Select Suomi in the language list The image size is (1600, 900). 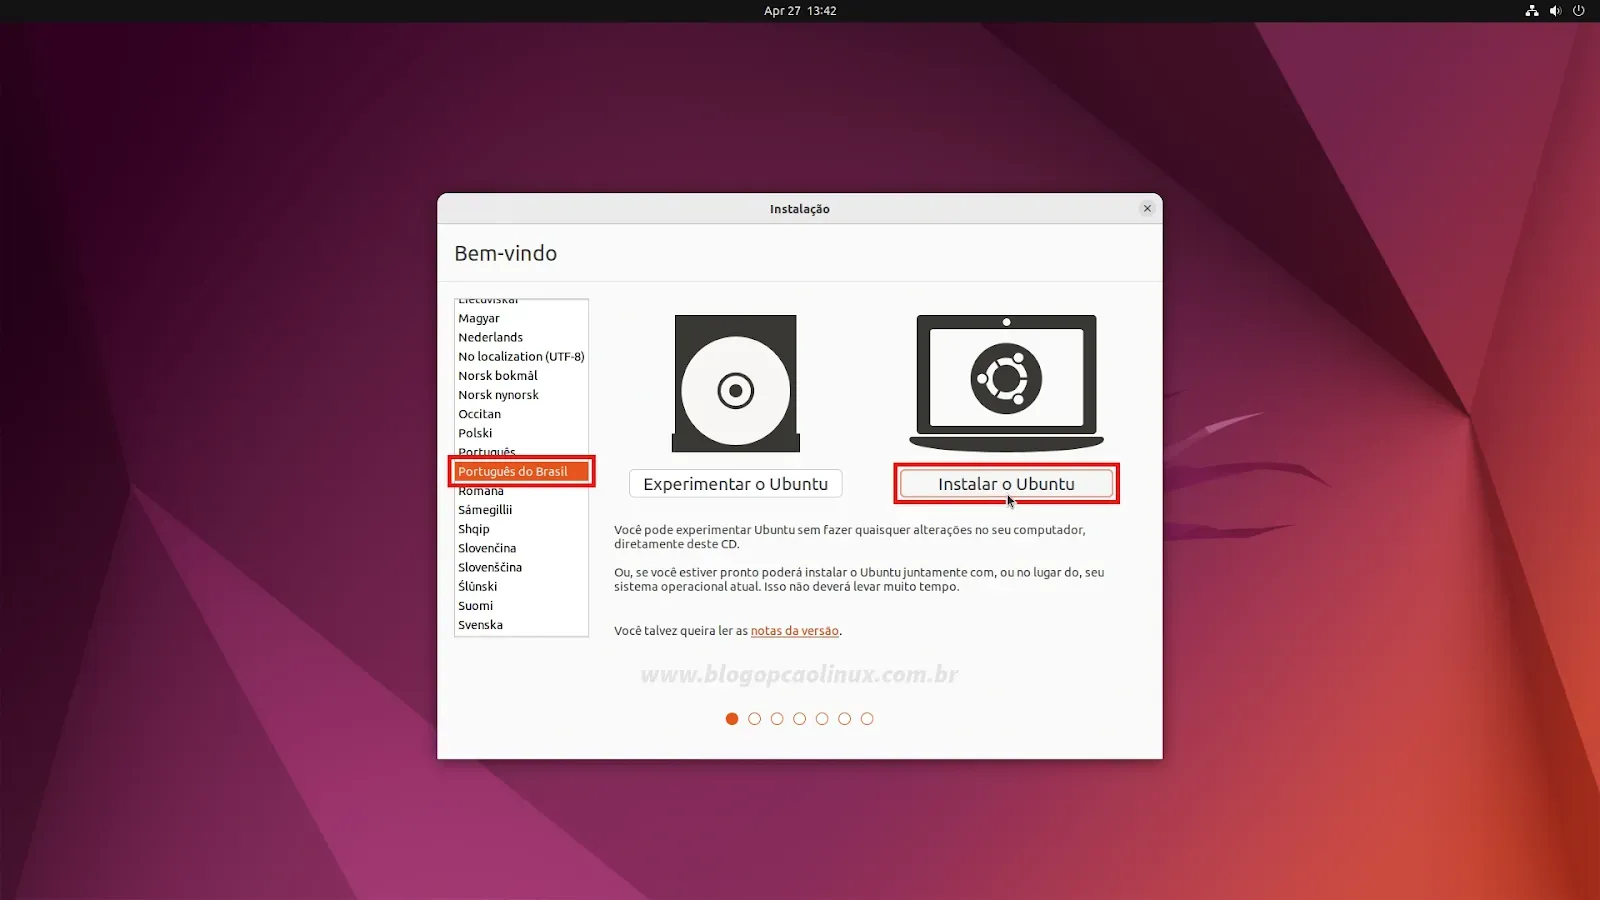click(521, 606)
